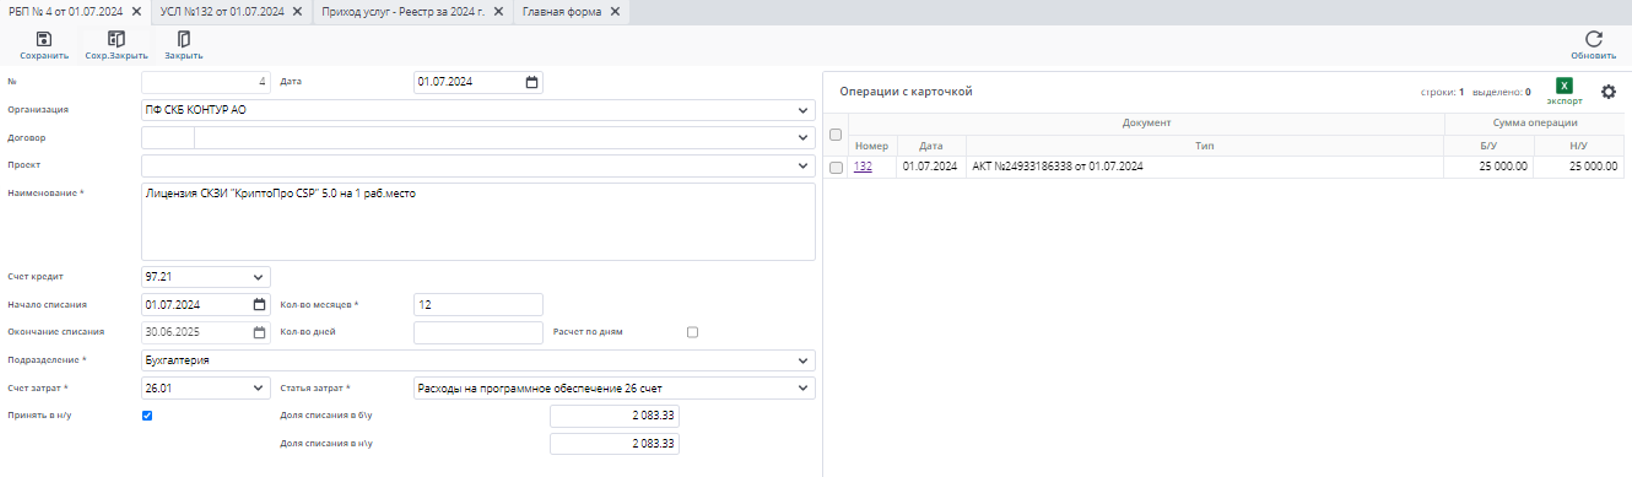Uncheck the Принять в н/у checkbox
The height and width of the screenshot is (493, 1634).
[x=147, y=416]
